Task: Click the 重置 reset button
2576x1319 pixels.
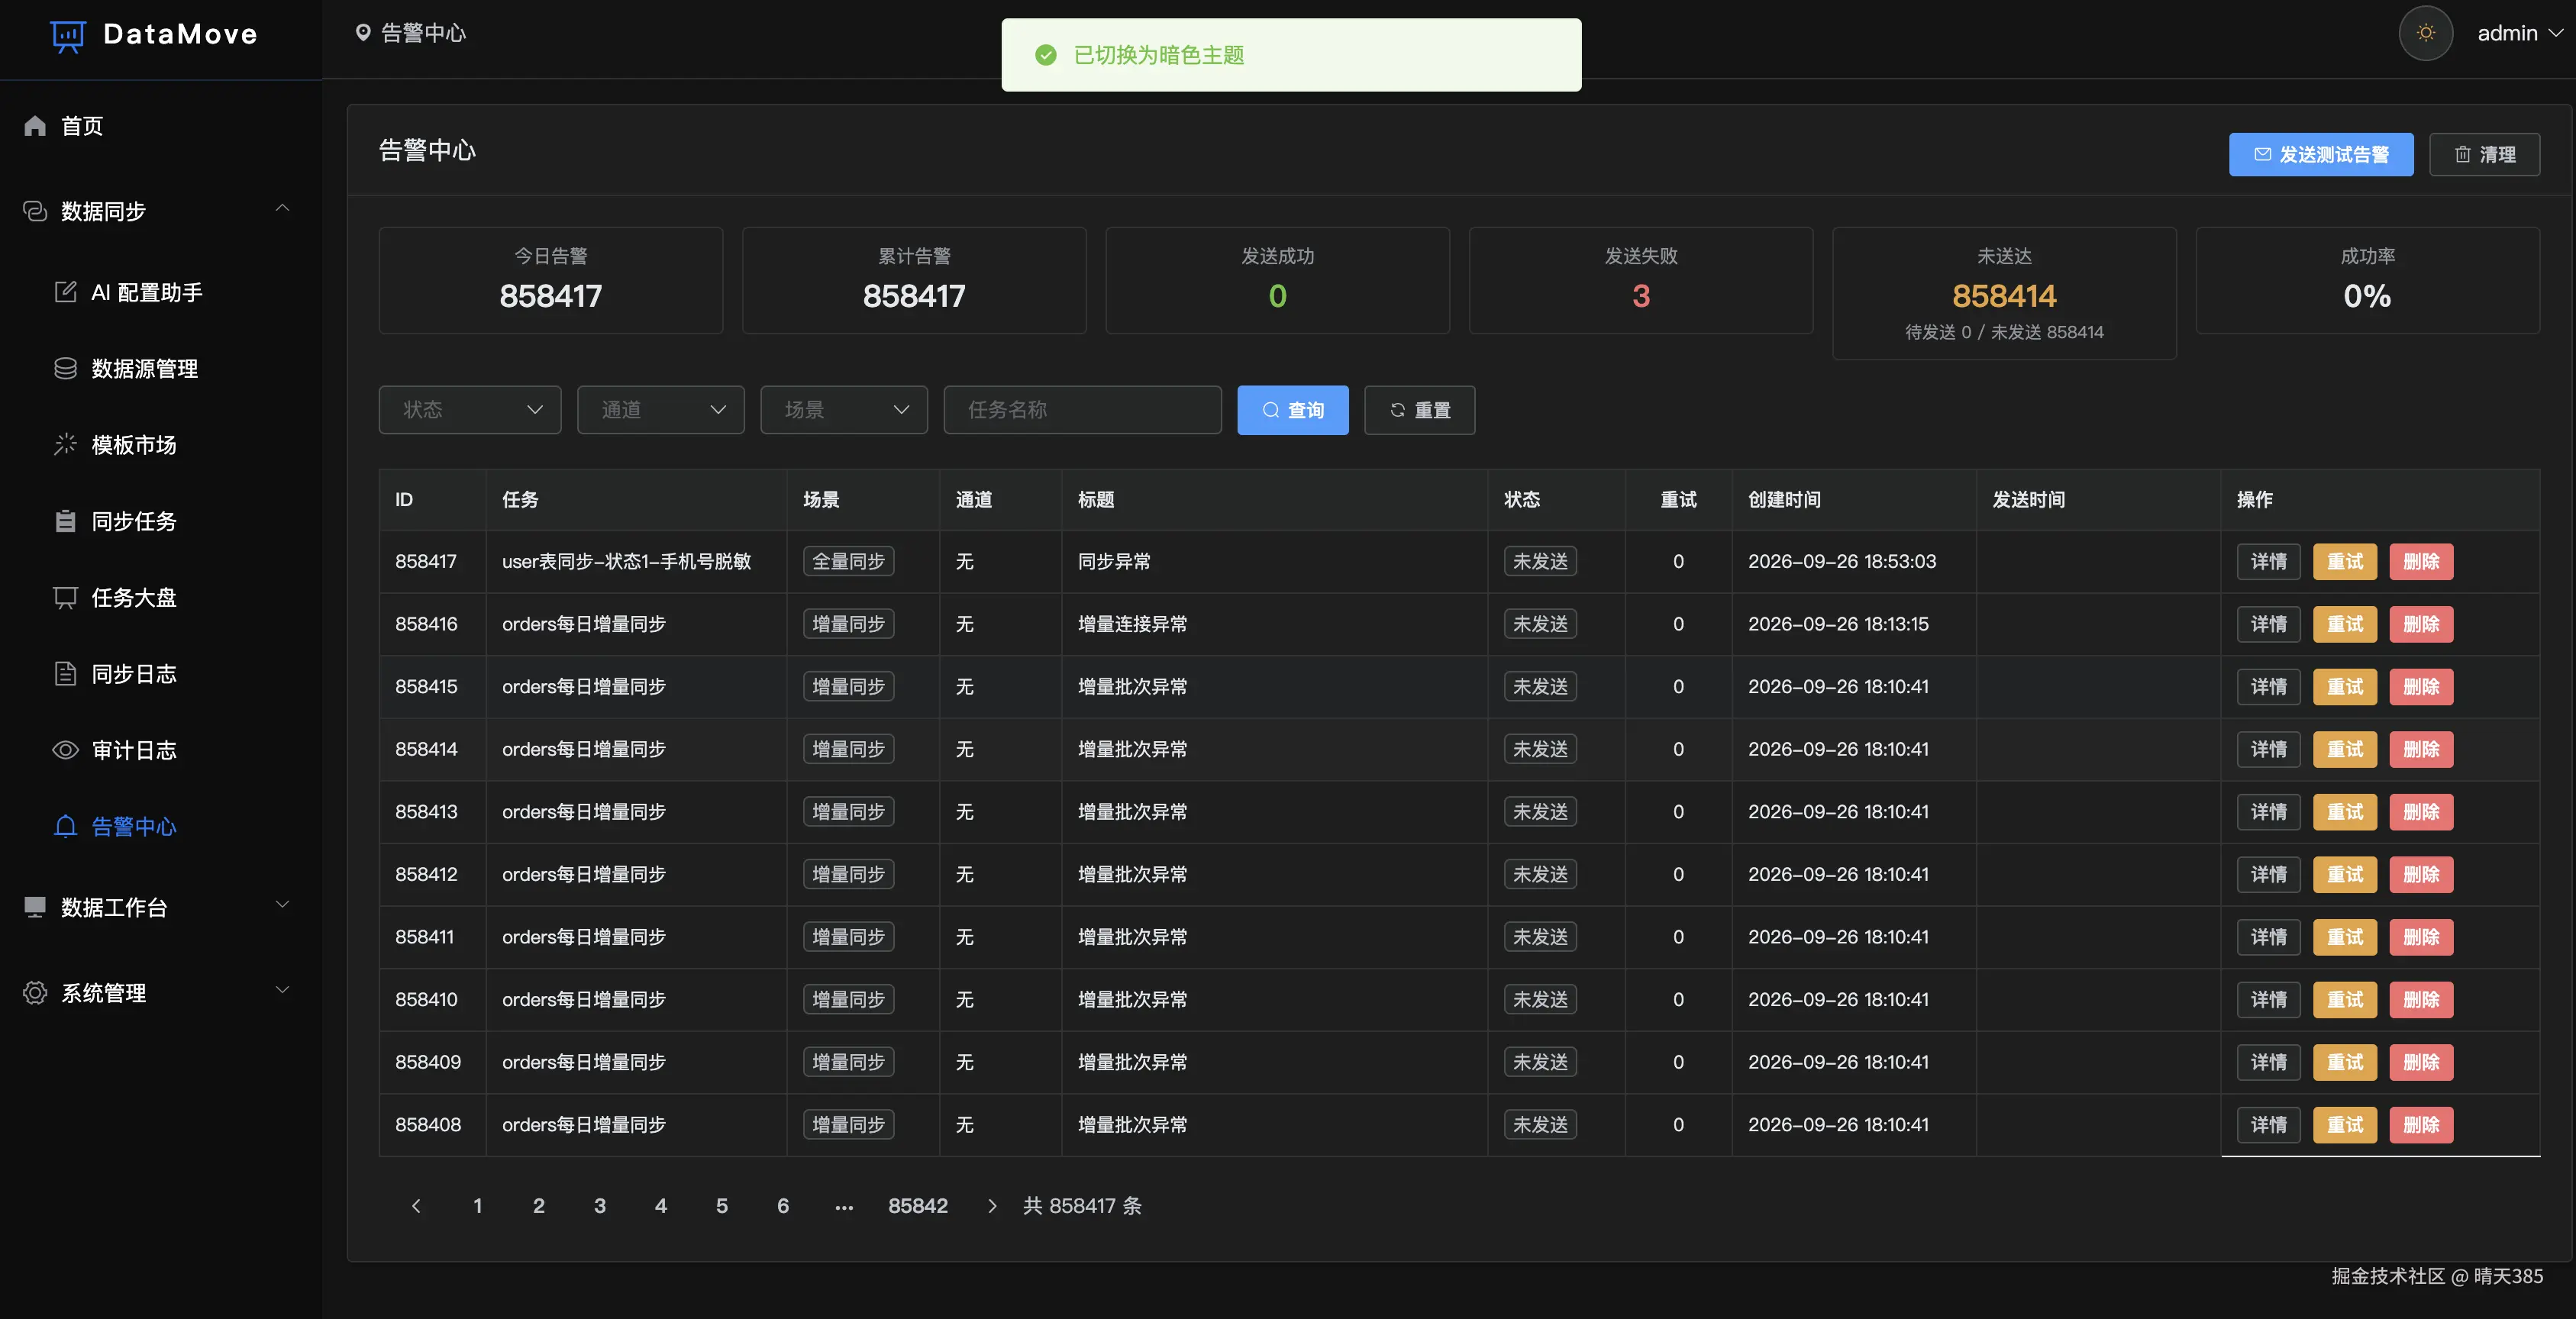Action: pyautogui.click(x=1420, y=410)
